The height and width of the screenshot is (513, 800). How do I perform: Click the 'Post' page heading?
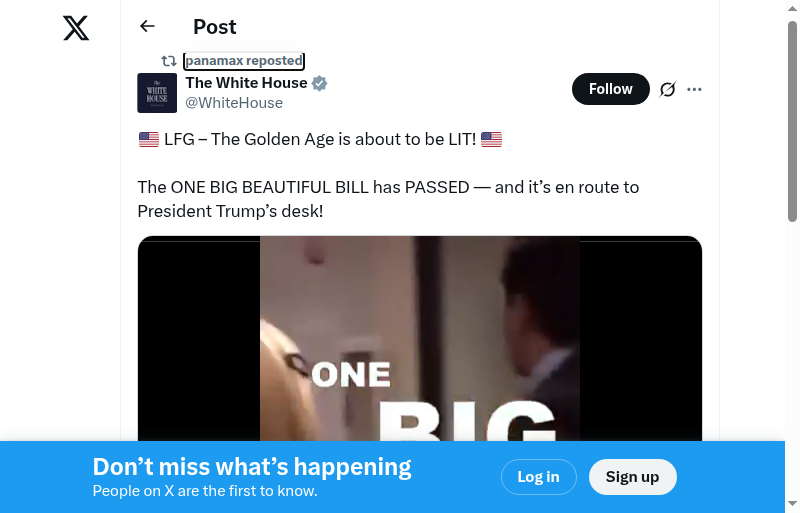point(215,27)
